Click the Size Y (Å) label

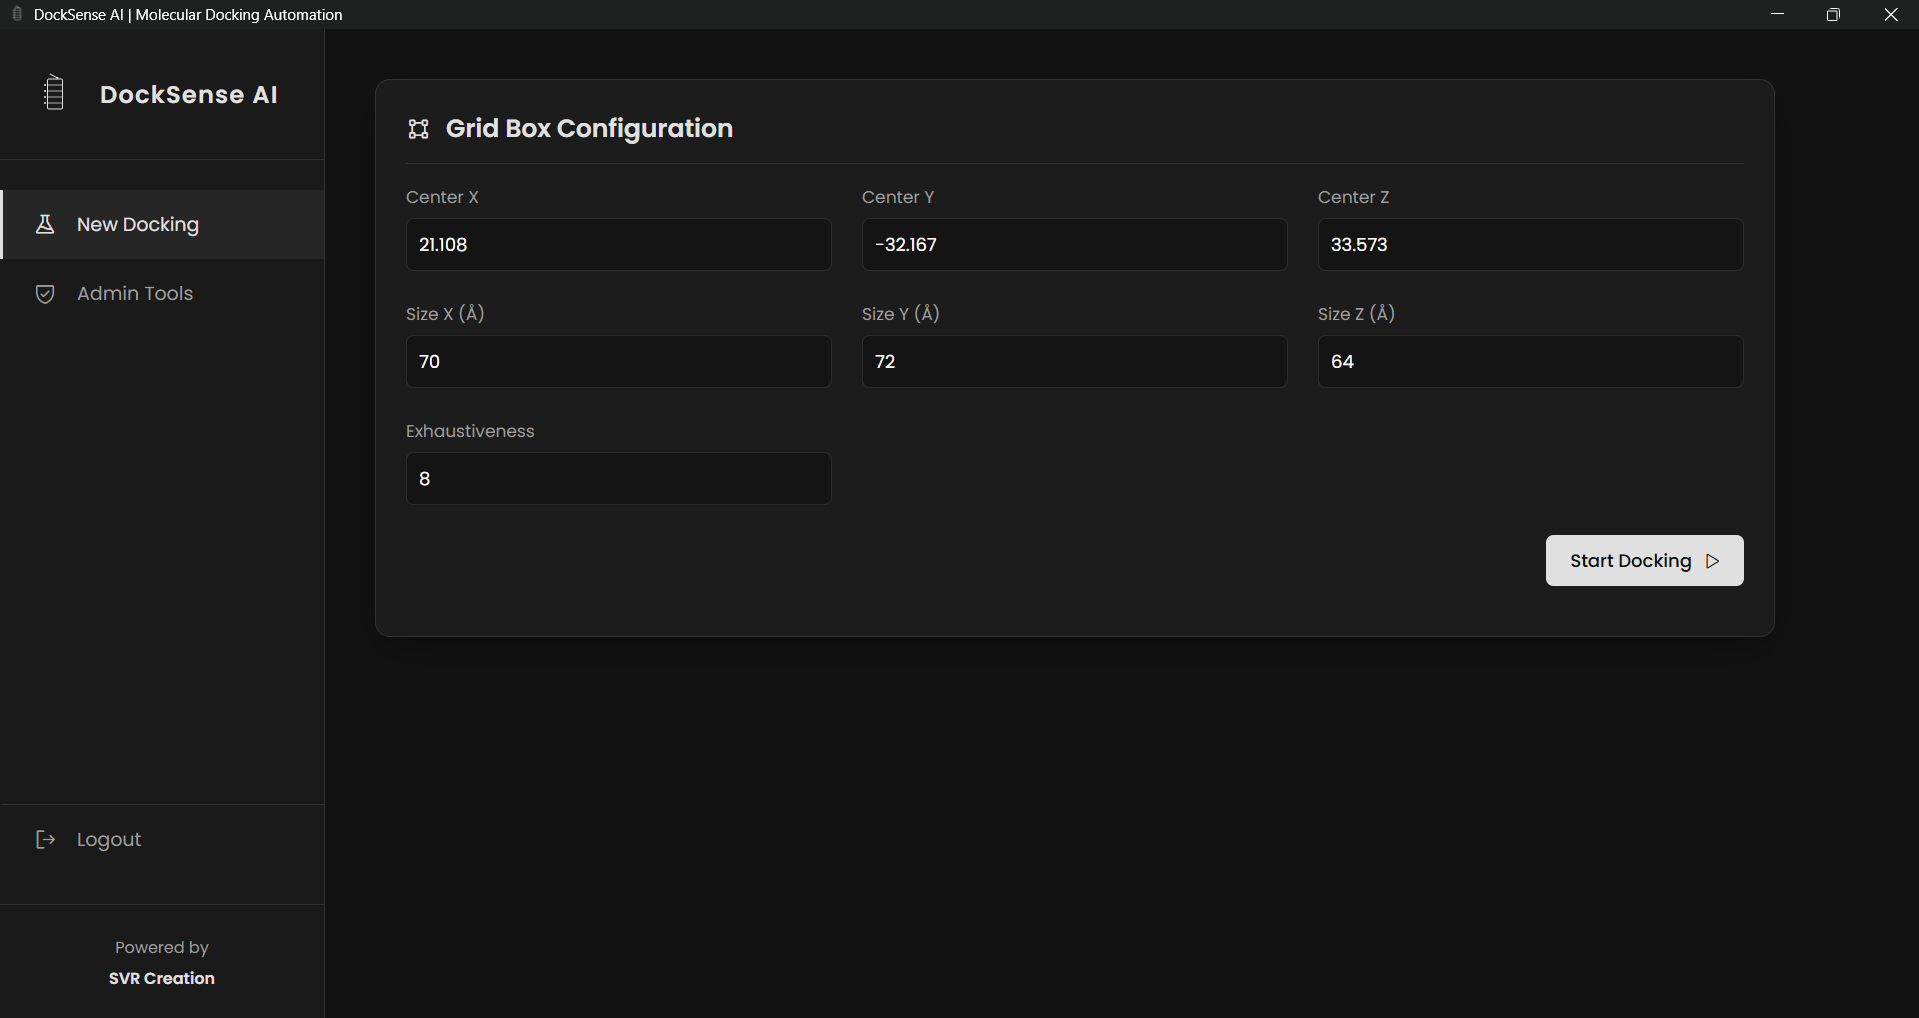click(x=901, y=314)
